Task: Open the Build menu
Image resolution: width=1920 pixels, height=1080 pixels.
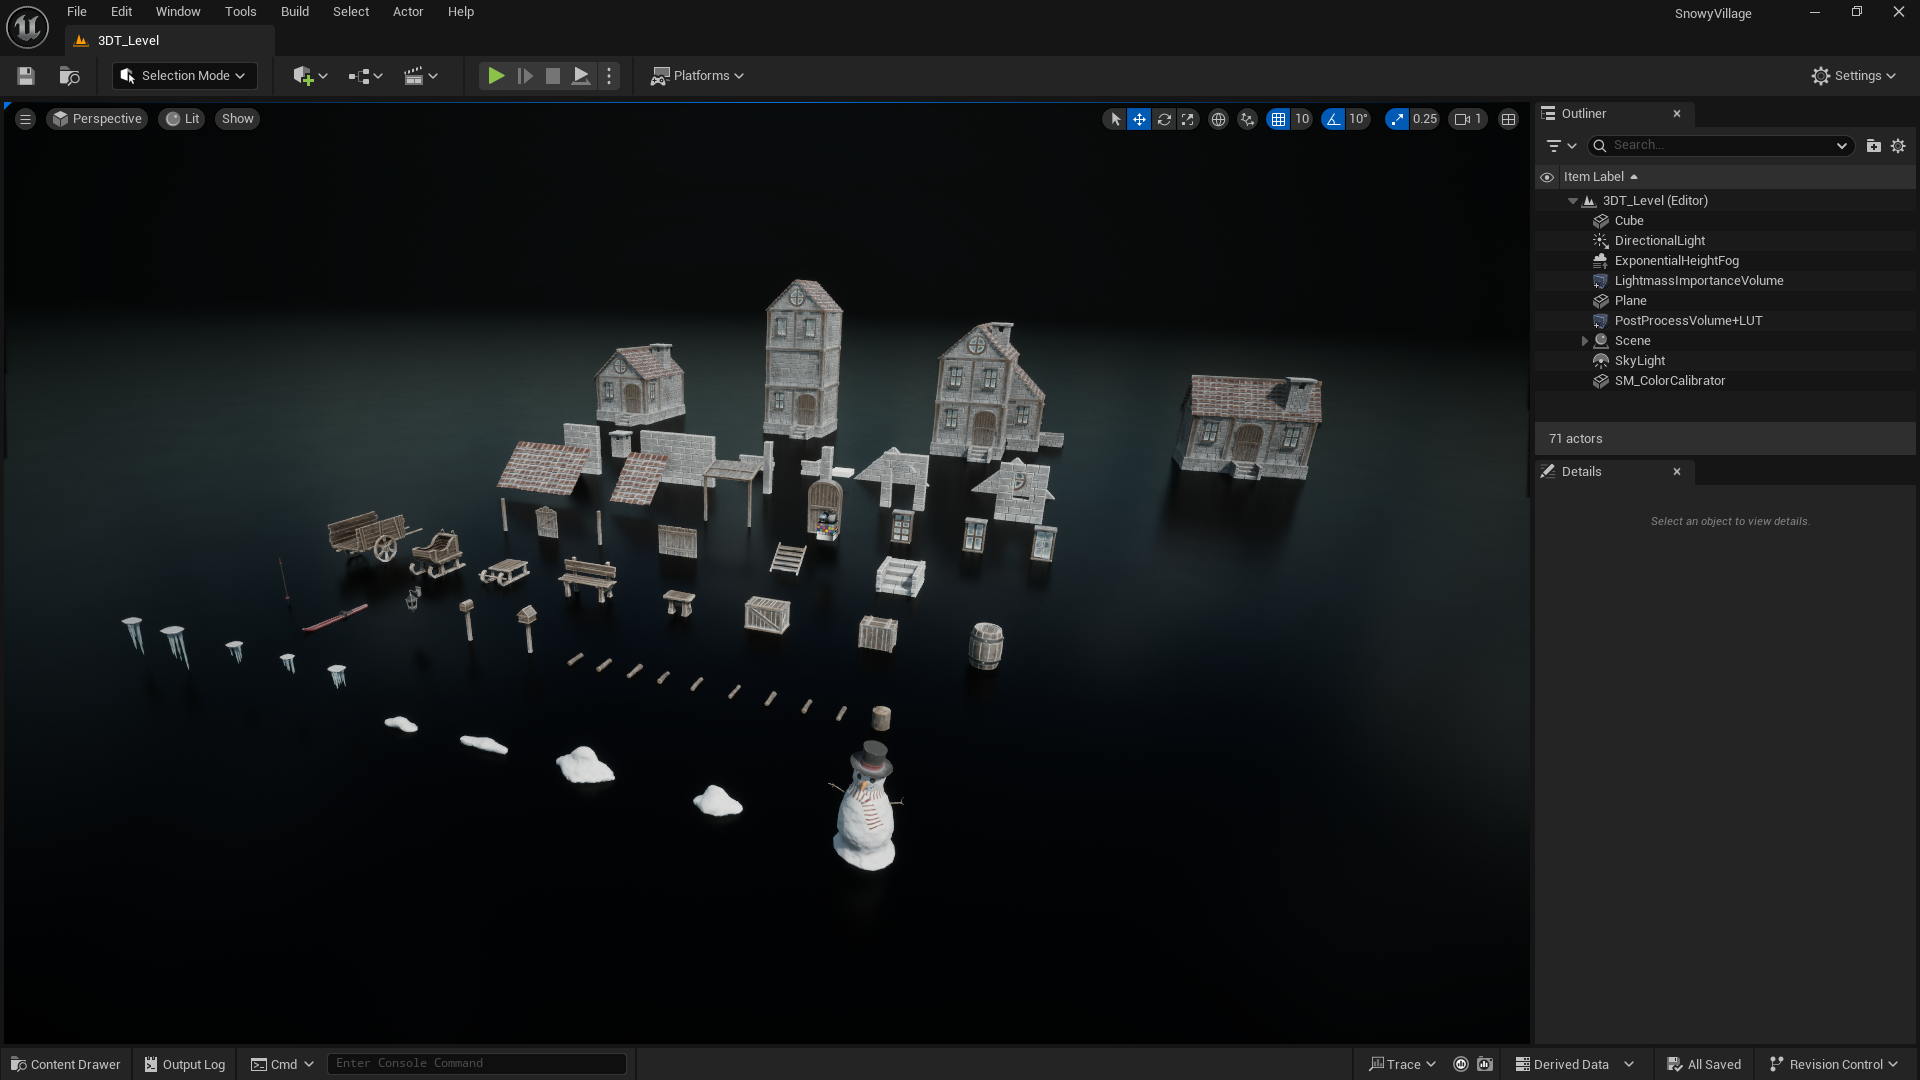Action: (294, 12)
